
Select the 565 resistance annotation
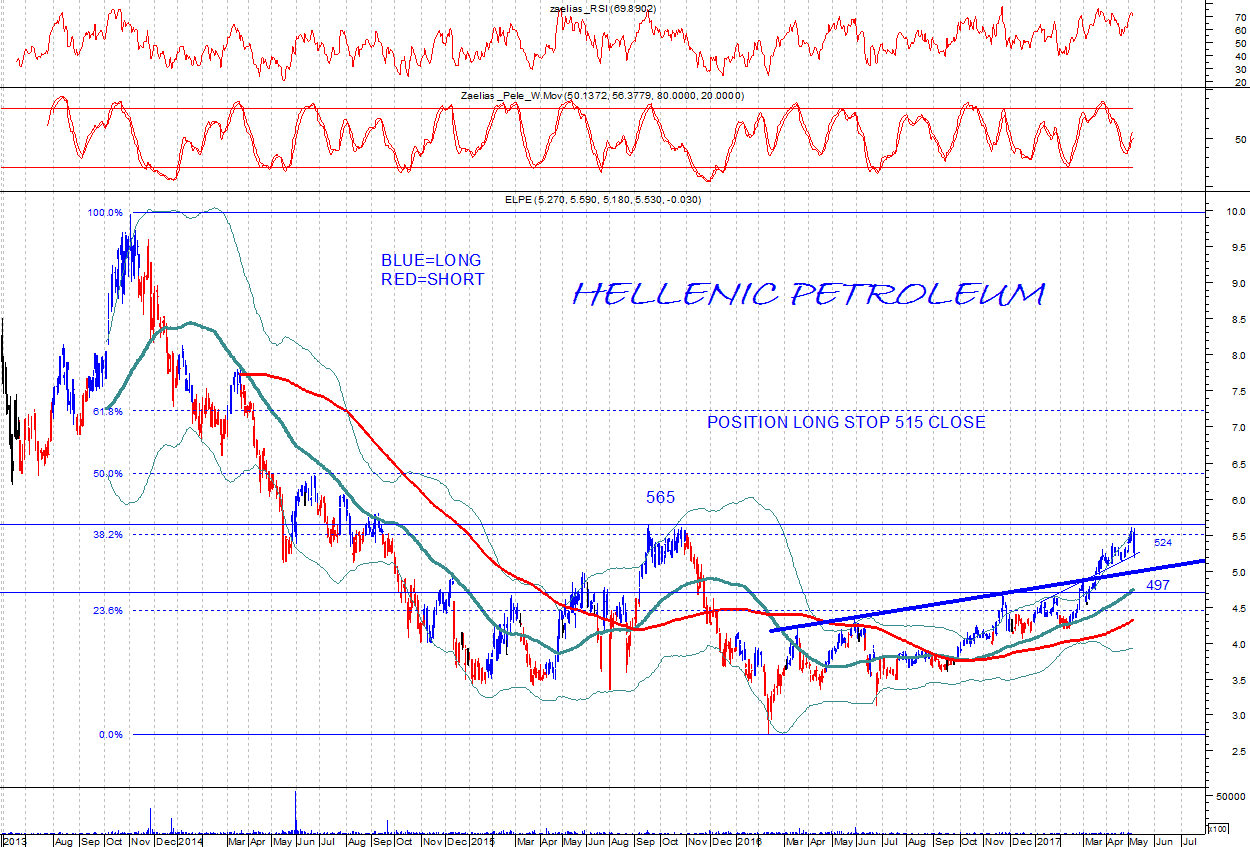tap(660, 497)
